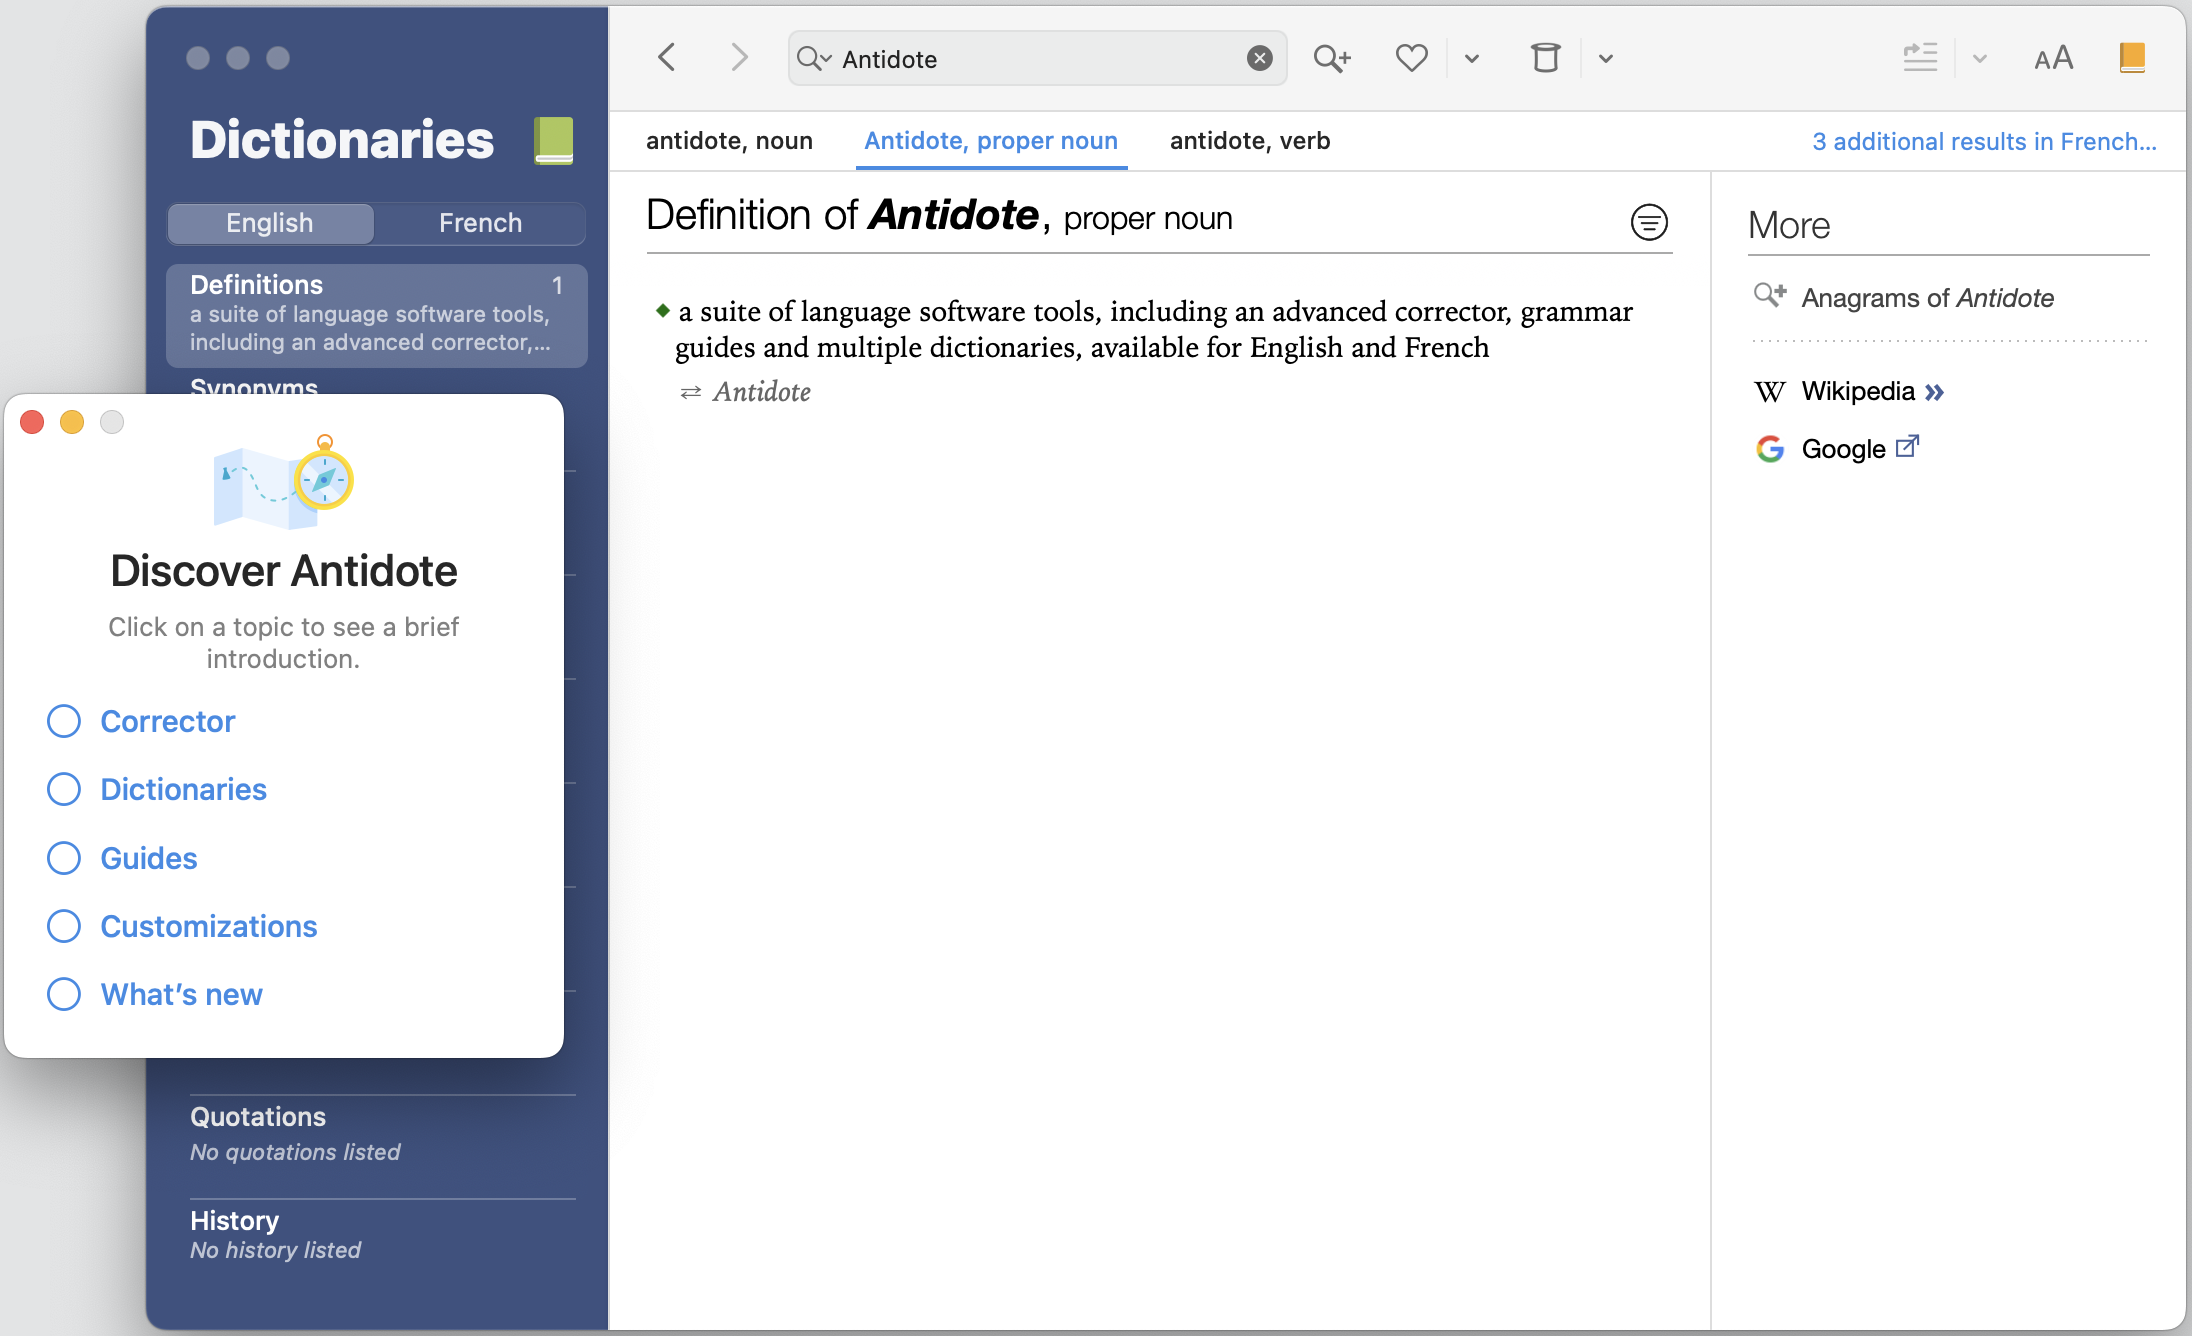Select the Guides topic circle

tap(64, 858)
